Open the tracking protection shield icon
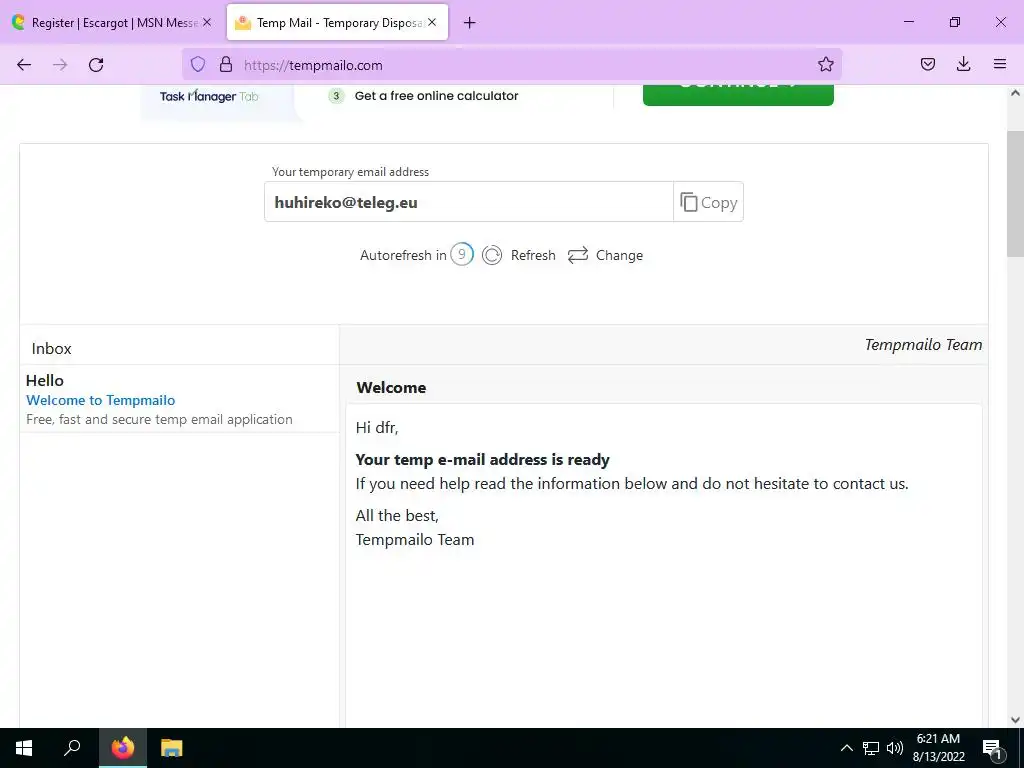This screenshot has height=768, width=1024. [x=198, y=64]
